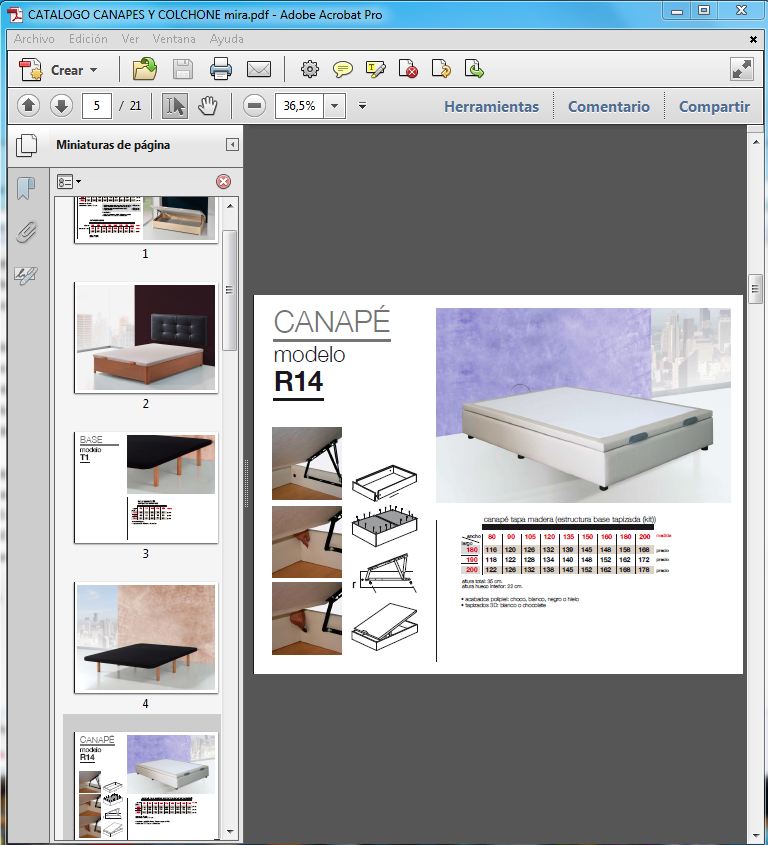Viewport: 768px width, 845px height.
Task: Open the Archivo menu
Action: pos(34,39)
